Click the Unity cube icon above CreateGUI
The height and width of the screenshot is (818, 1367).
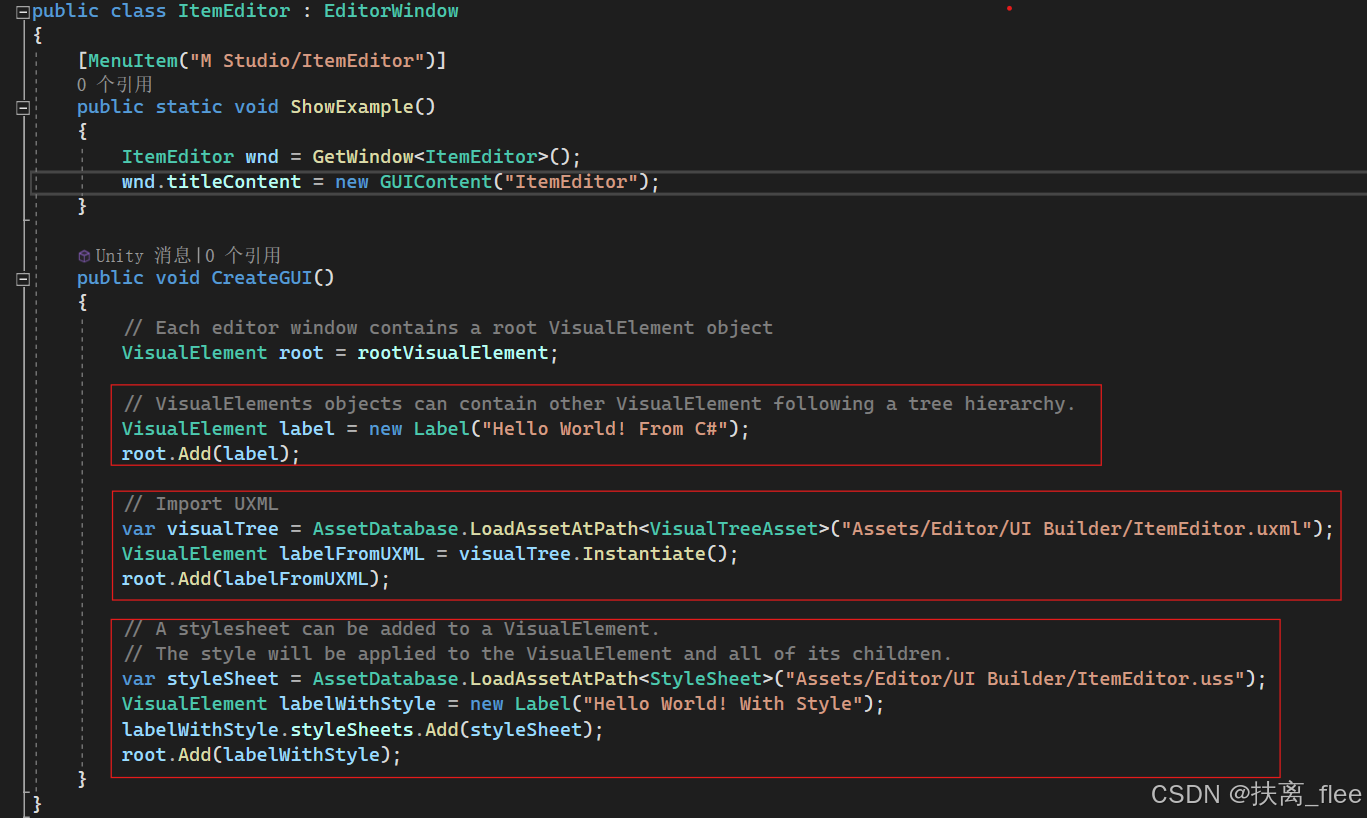click(x=84, y=255)
